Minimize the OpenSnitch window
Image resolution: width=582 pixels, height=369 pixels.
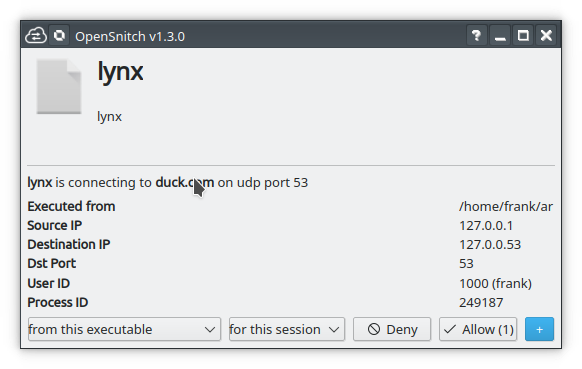tap(500, 36)
